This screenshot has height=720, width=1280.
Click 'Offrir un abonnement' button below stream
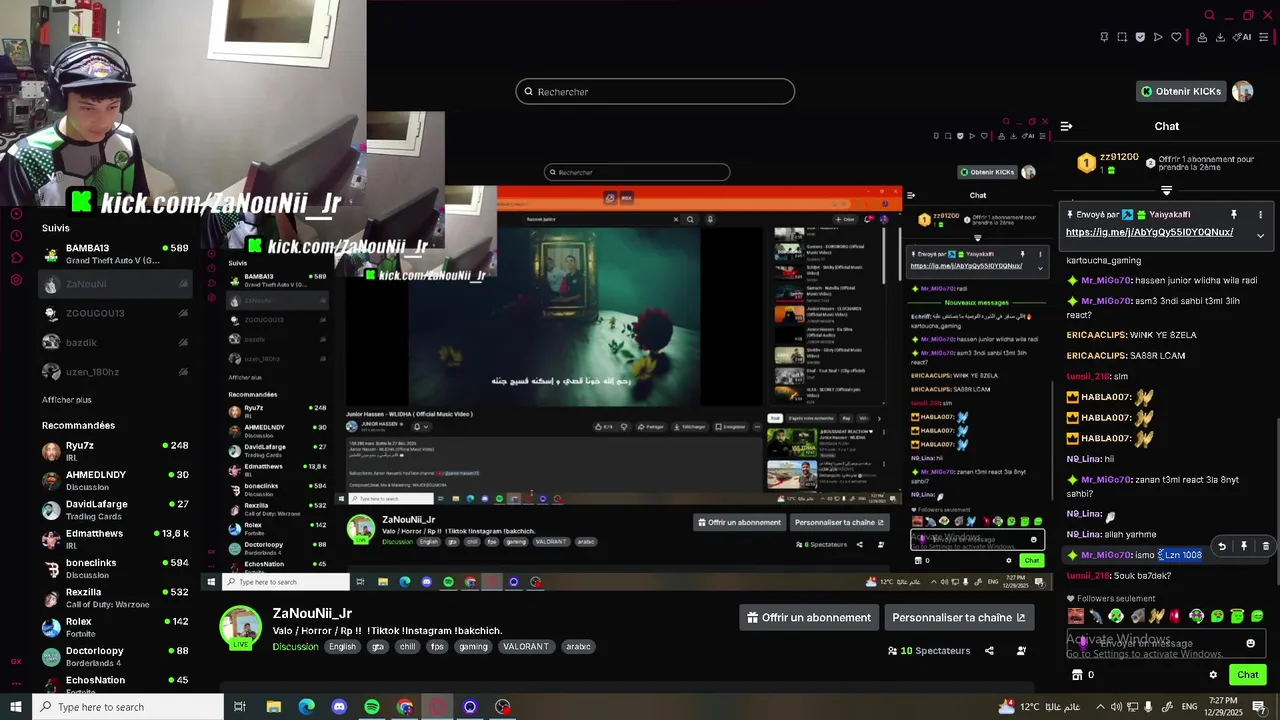pyautogui.click(x=809, y=617)
